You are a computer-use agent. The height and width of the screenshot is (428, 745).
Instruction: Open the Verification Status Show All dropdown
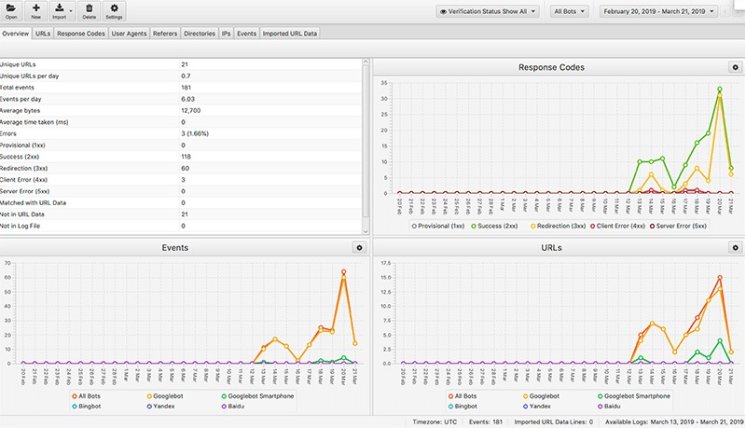(487, 11)
